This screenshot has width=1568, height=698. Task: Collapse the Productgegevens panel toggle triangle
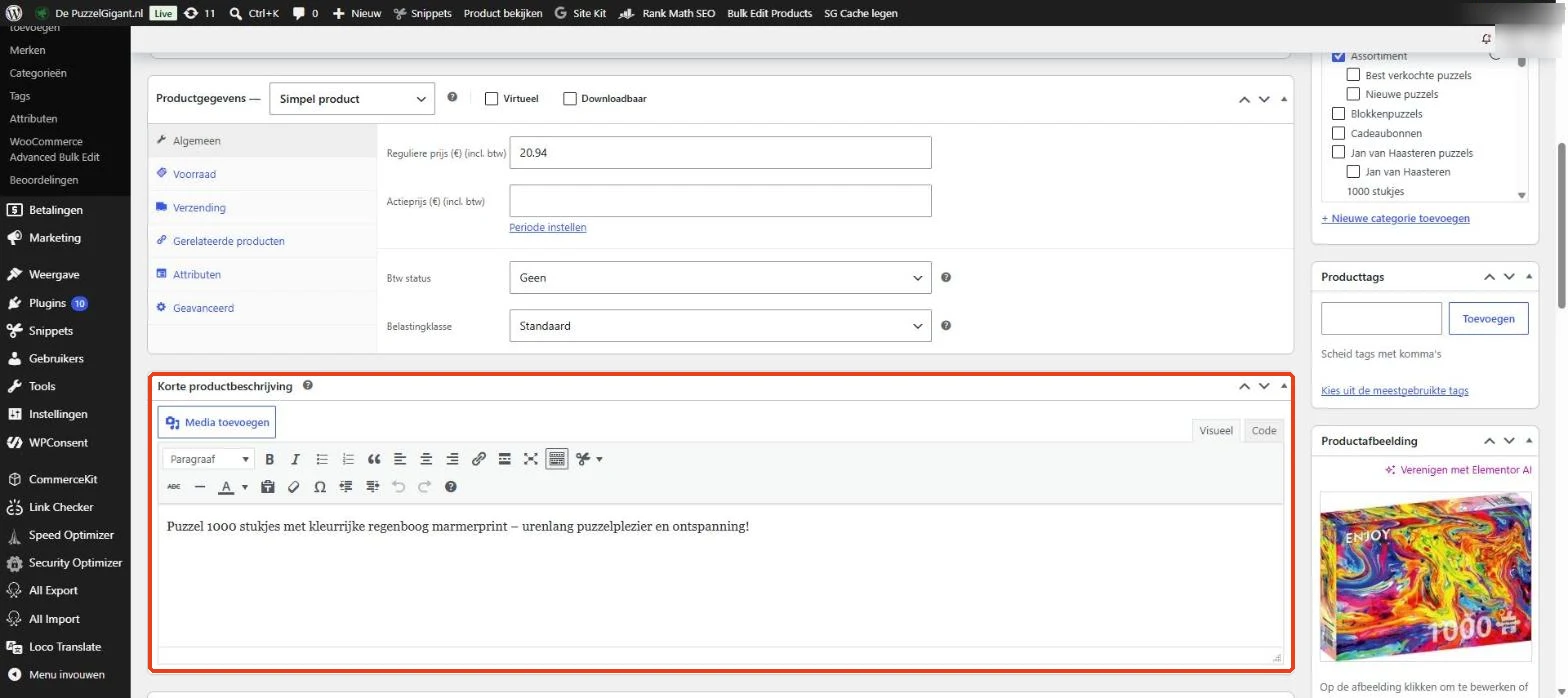pos(1284,99)
